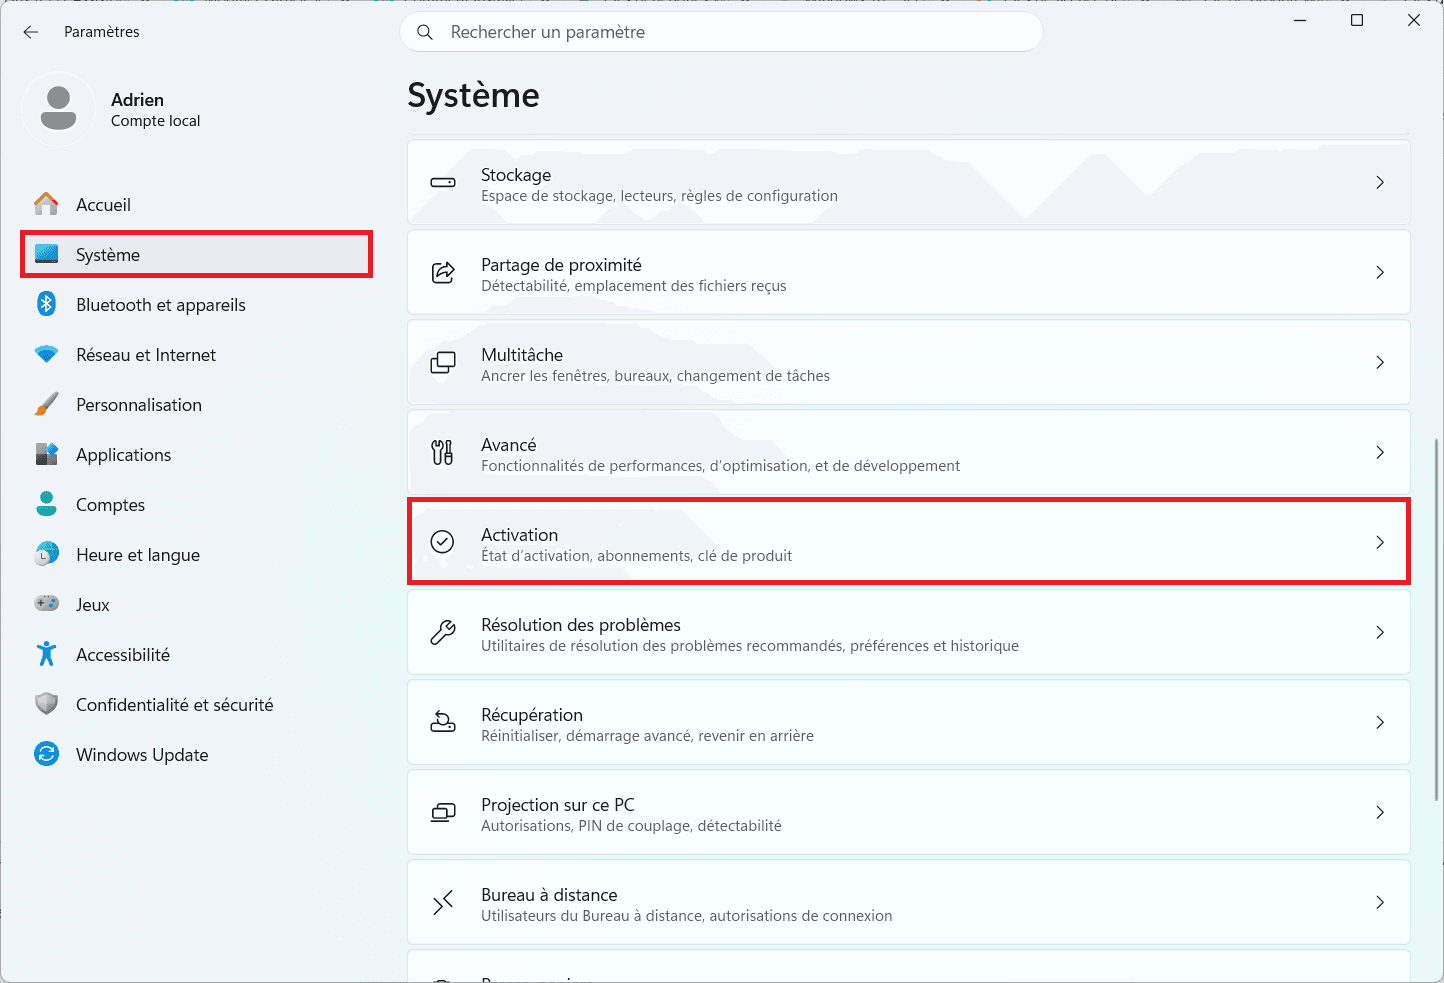Click the Confidentialité shield icon
The height and width of the screenshot is (983, 1444).
46,704
